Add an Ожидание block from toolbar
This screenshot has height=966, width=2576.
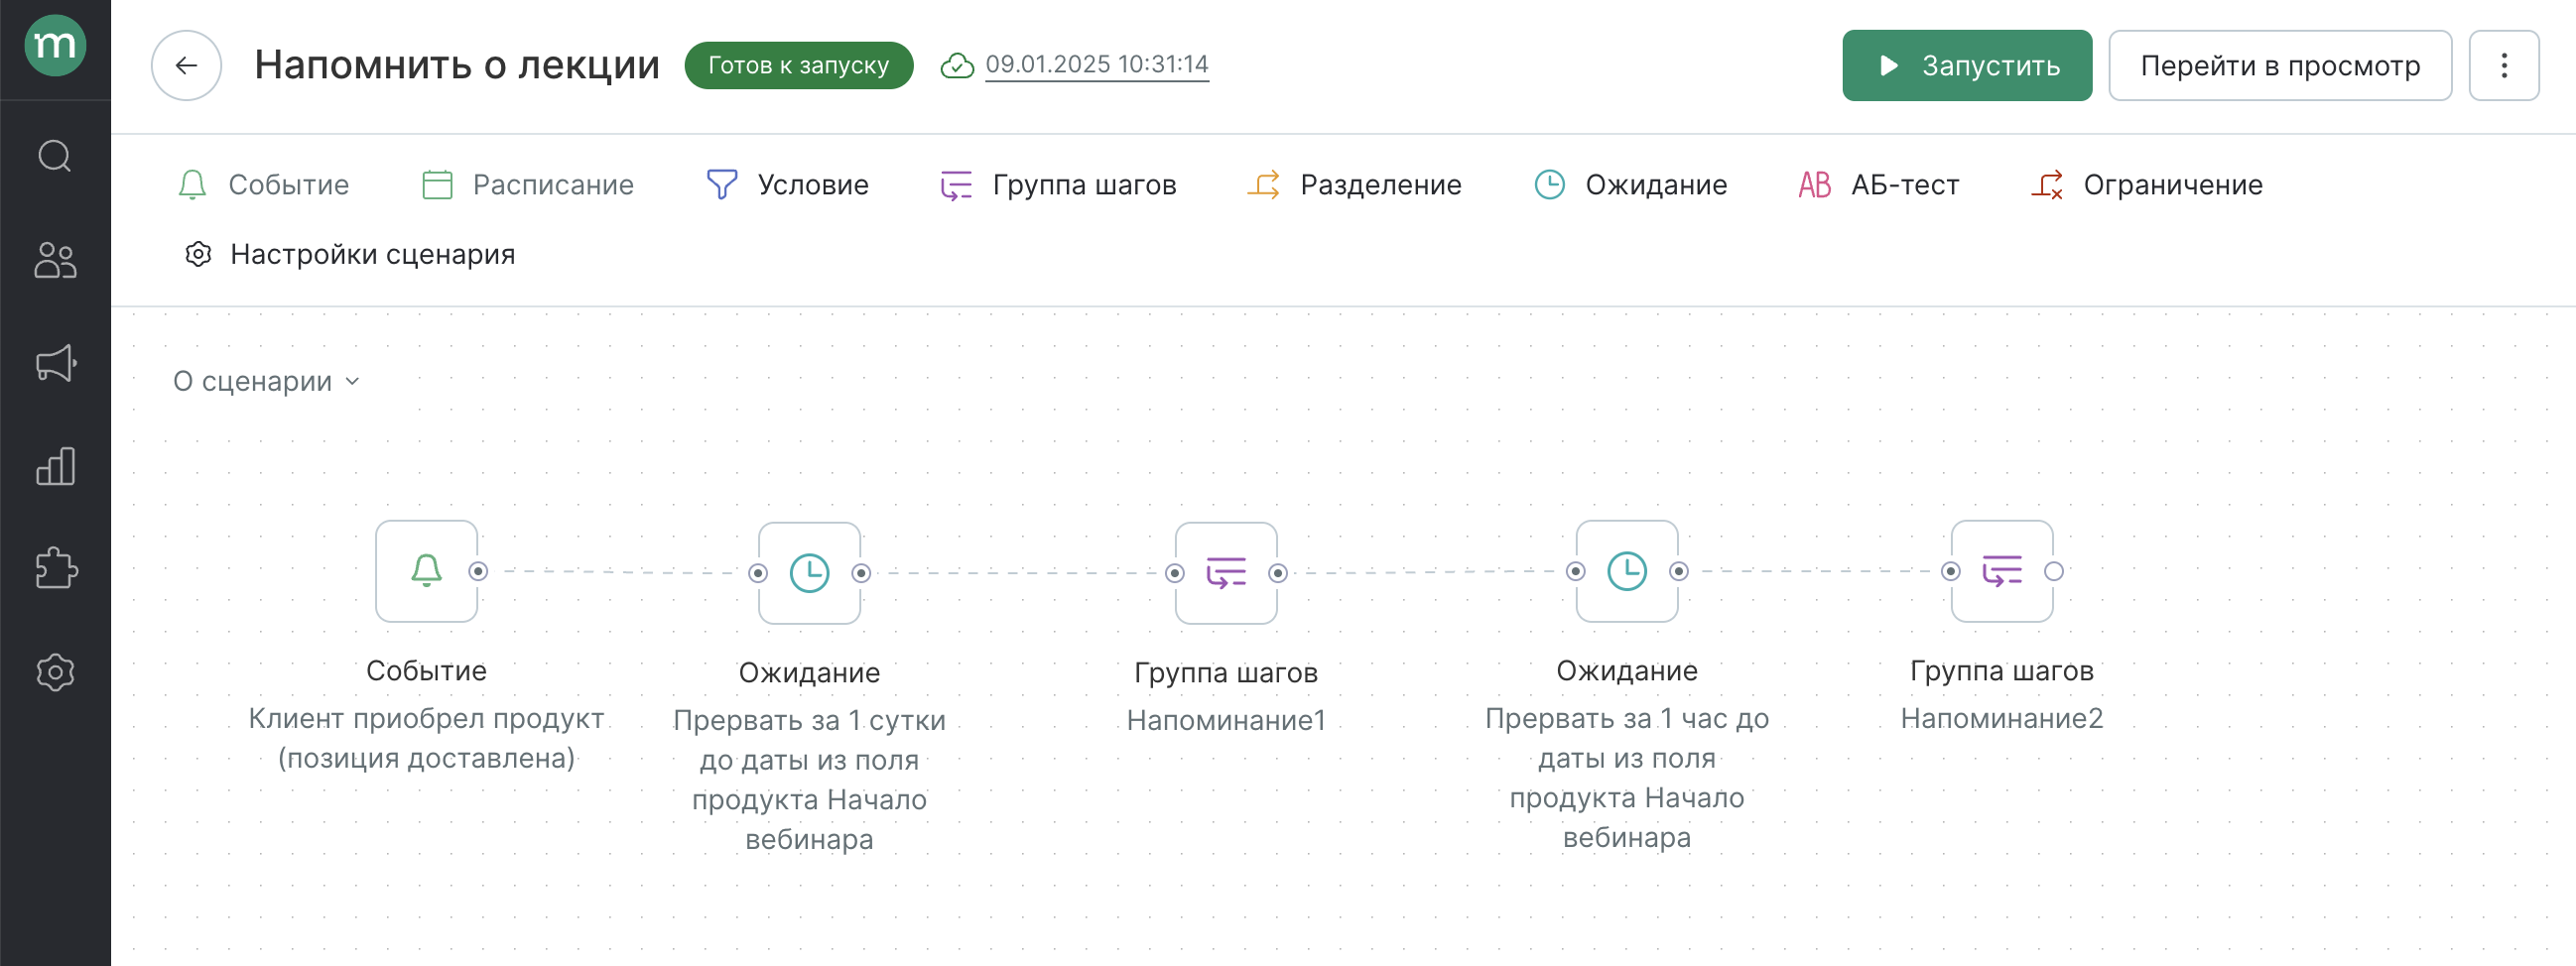[1631, 185]
